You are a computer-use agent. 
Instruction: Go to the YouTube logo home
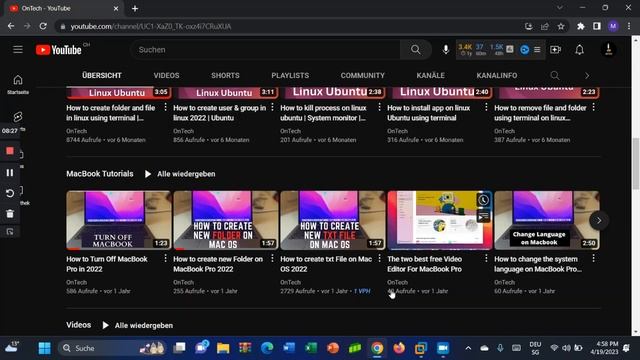pyautogui.click(x=59, y=50)
